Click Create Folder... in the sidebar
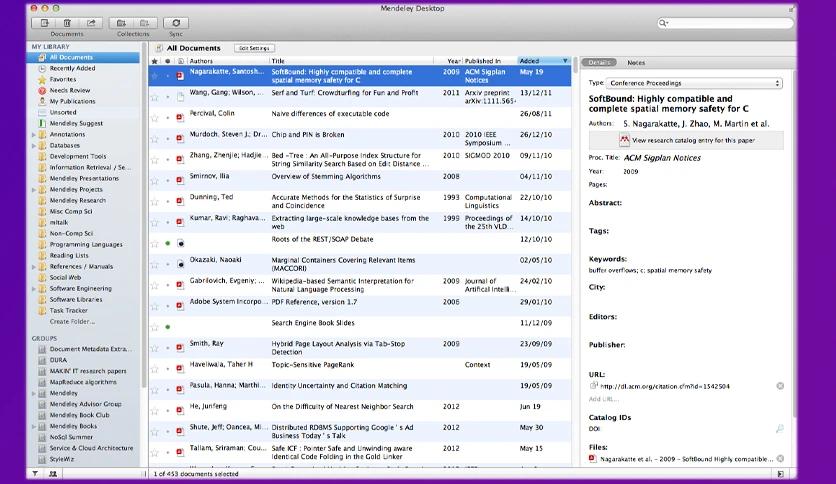The image size is (836, 484). tap(72, 321)
